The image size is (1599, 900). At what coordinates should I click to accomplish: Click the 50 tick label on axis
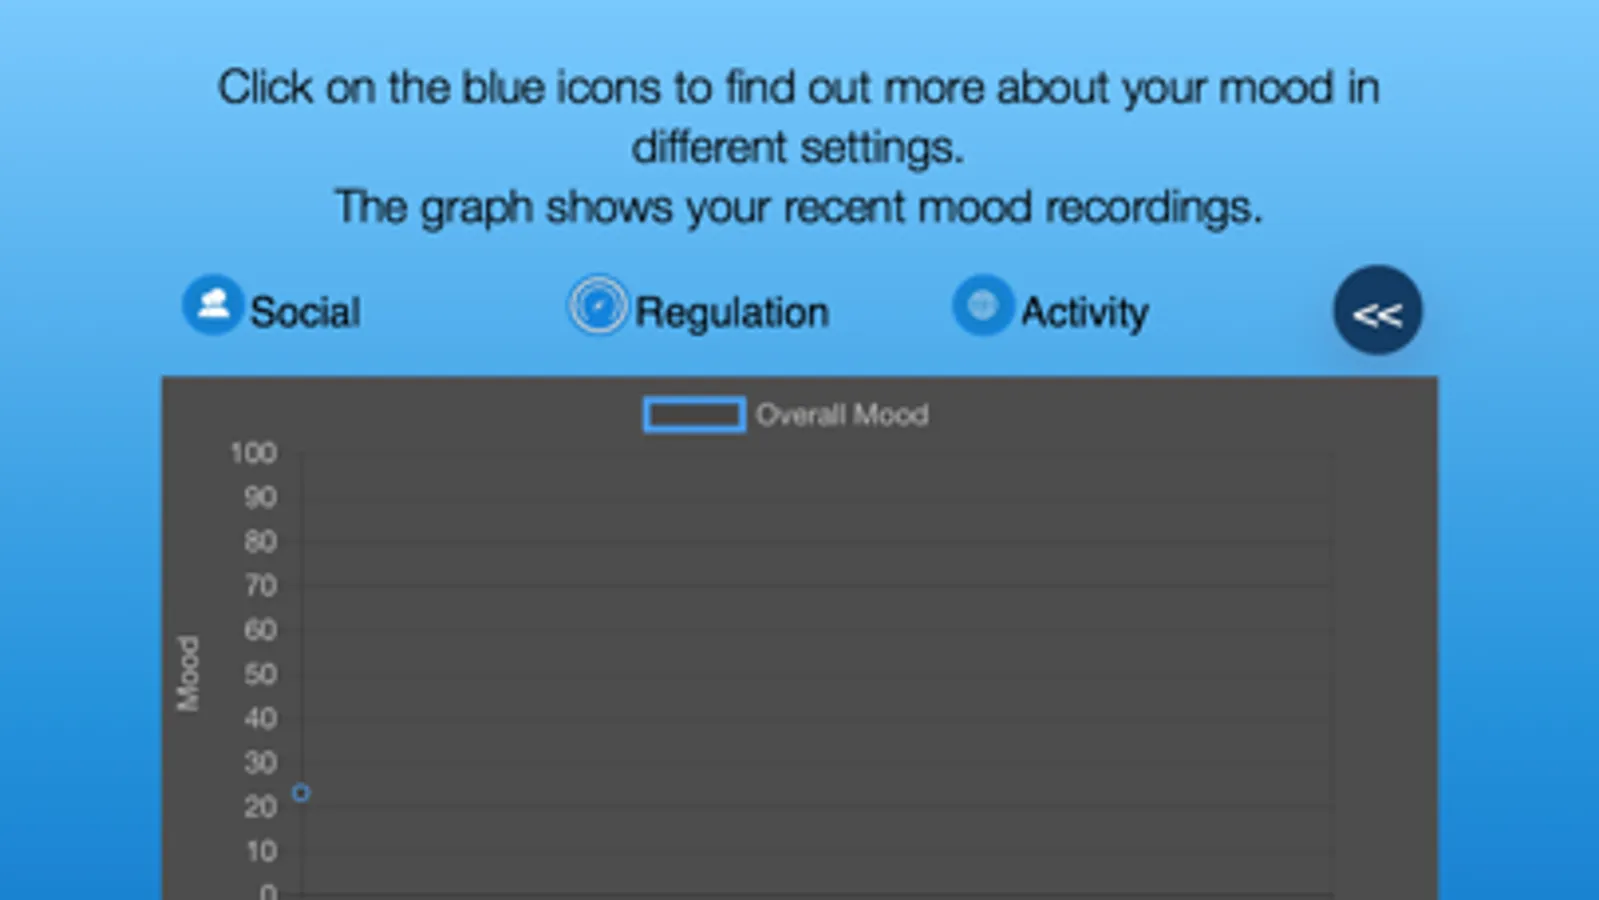260,674
